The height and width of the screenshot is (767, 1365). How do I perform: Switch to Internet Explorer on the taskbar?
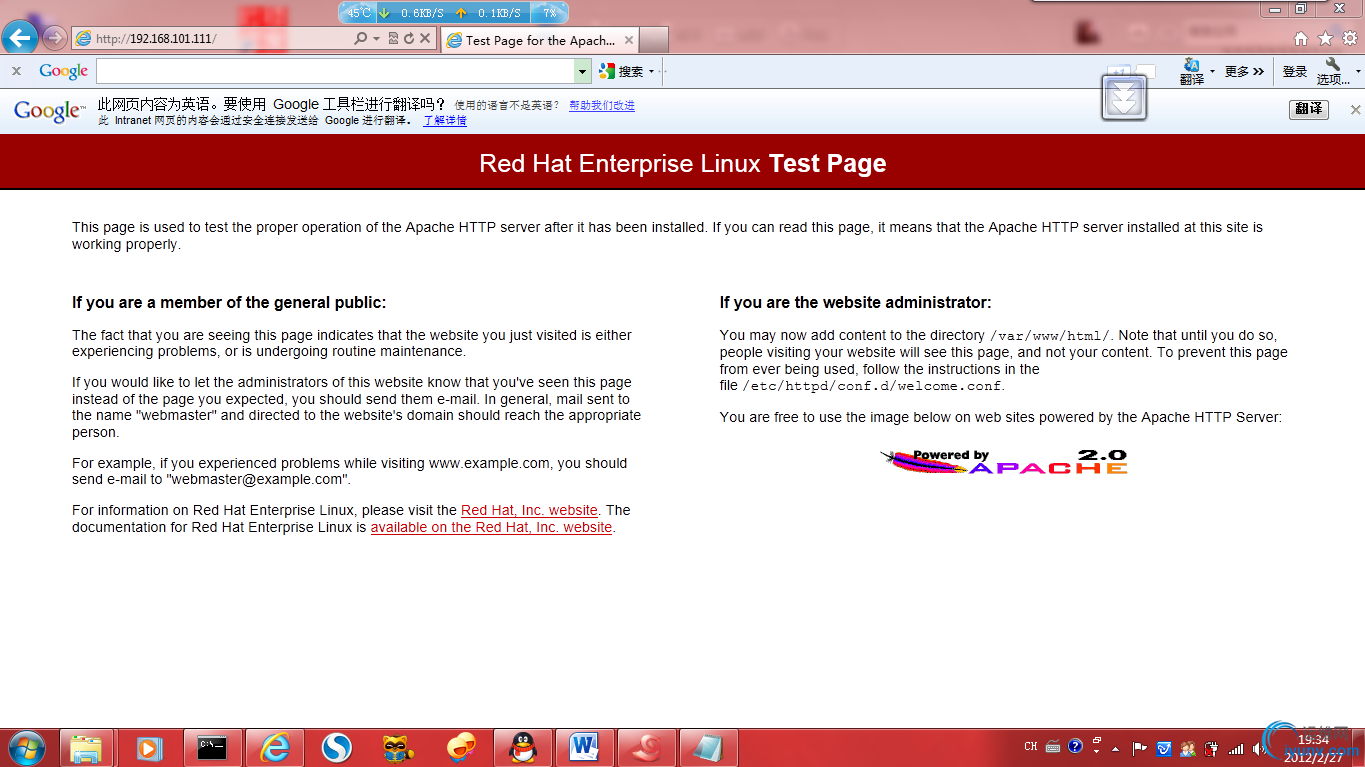pos(274,748)
